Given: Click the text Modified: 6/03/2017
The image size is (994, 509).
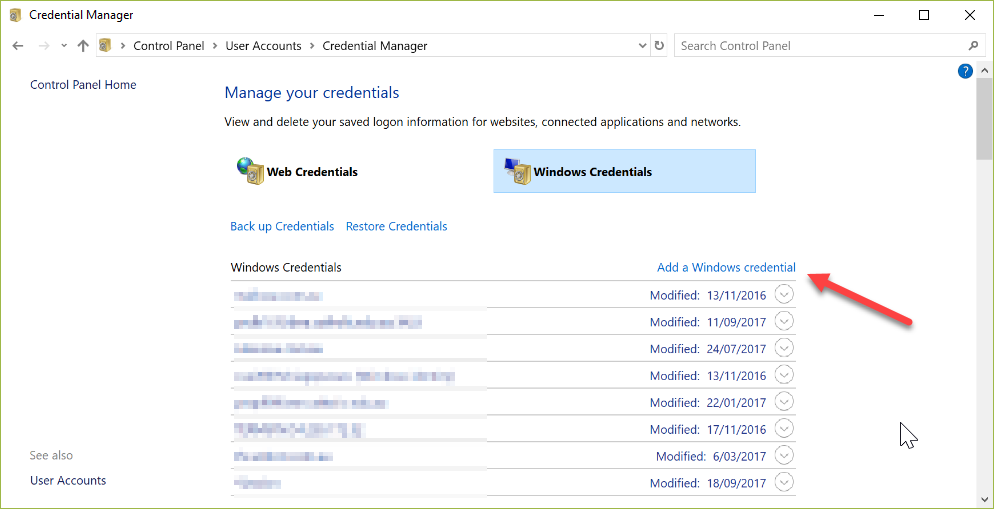Looking at the screenshot, I should click(x=711, y=456).
